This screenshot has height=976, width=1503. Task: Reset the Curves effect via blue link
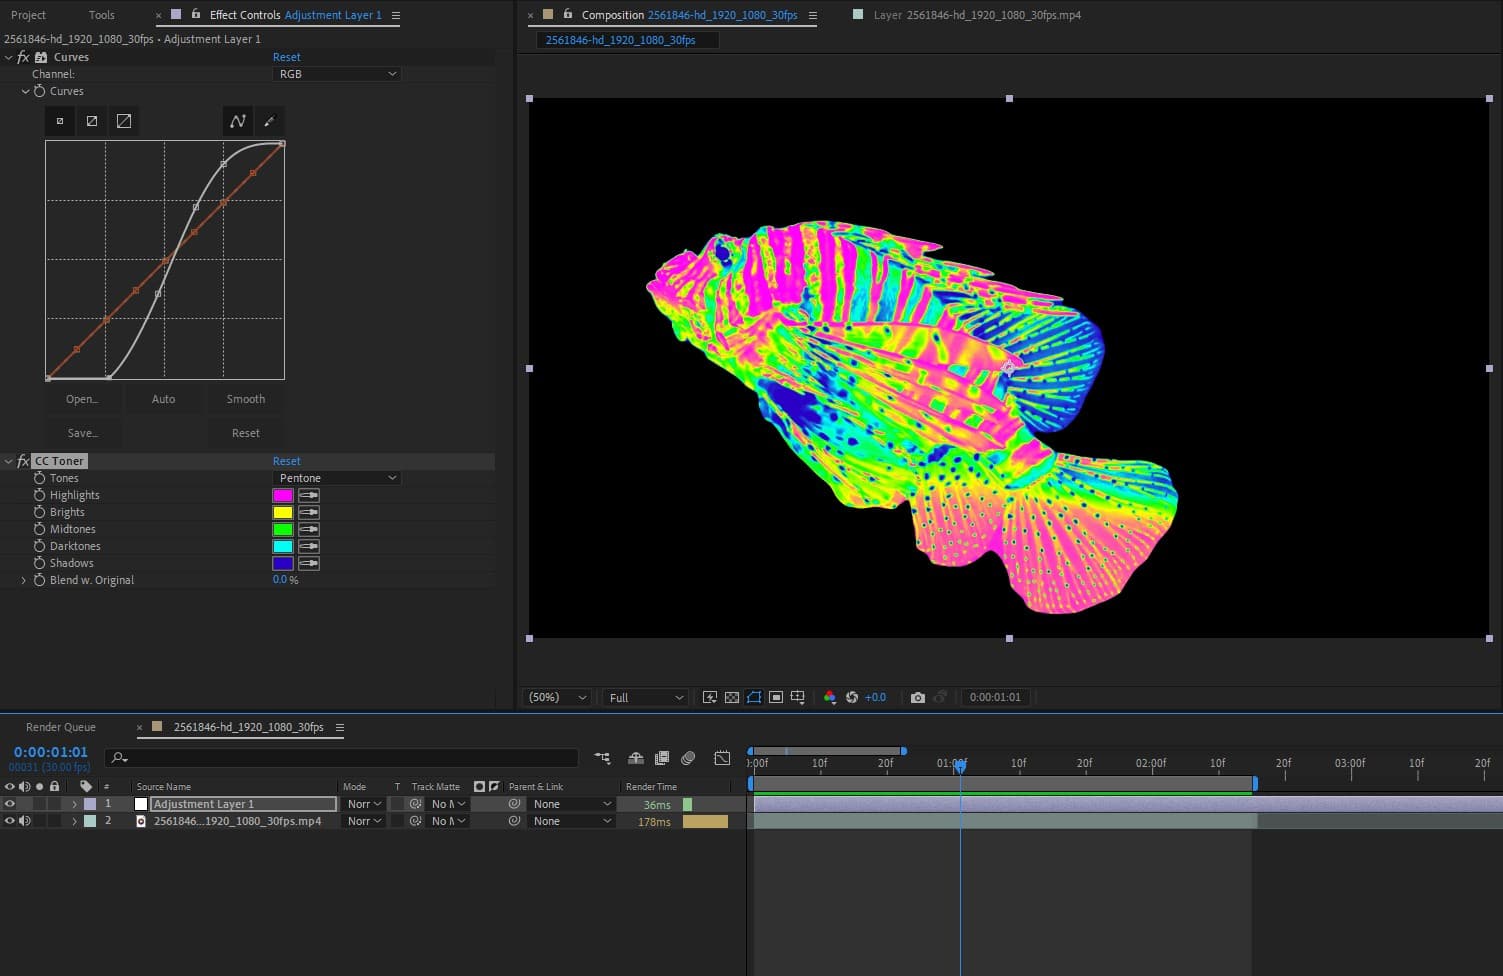287,57
